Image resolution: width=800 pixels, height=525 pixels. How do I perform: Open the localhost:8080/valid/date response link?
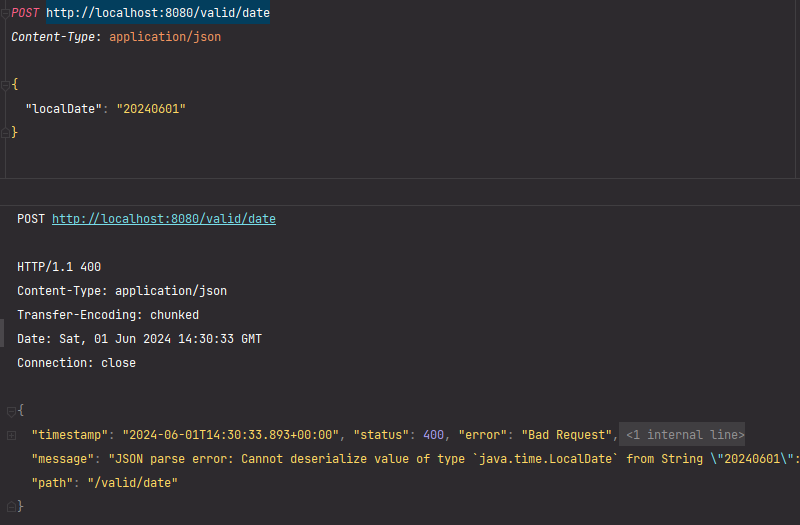(164, 219)
